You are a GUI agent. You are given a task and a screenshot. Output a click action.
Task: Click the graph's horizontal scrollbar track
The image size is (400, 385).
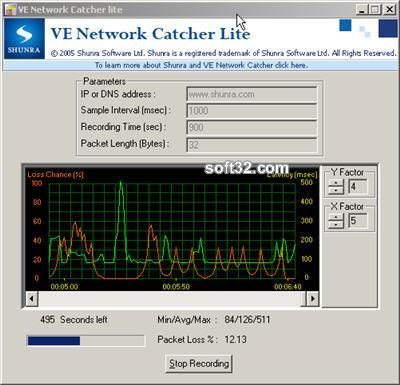pos(170,298)
